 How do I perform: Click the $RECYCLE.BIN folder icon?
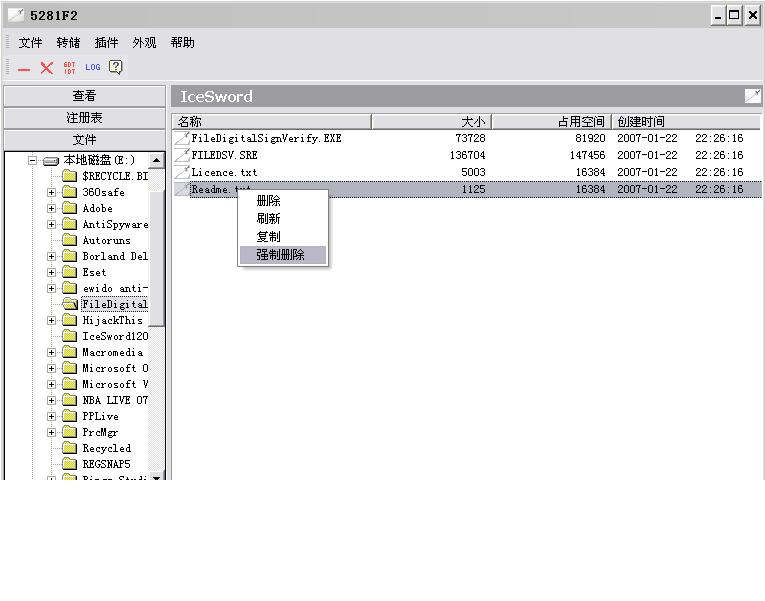(x=70, y=176)
